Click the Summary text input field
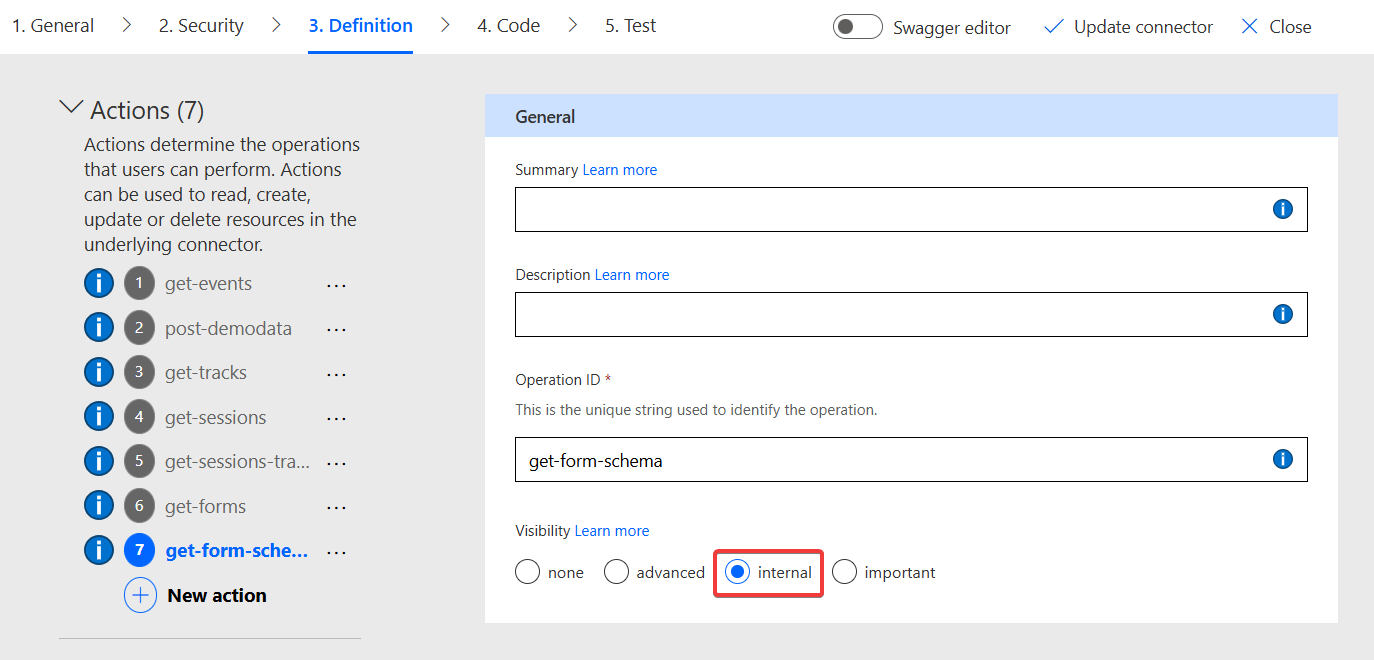The image size is (1374, 660). 890,209
